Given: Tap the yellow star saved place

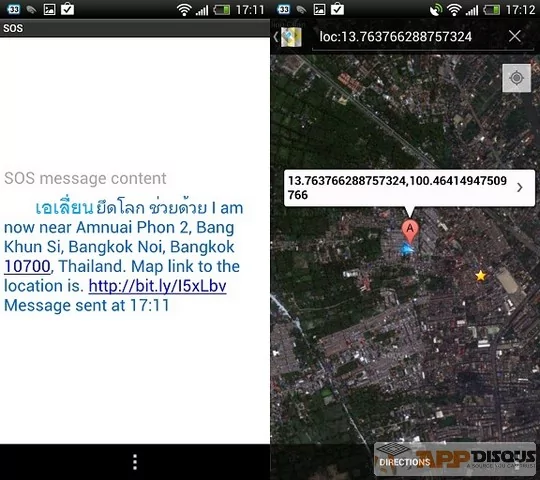Looking at the screenshot, I should pos(480,275).
